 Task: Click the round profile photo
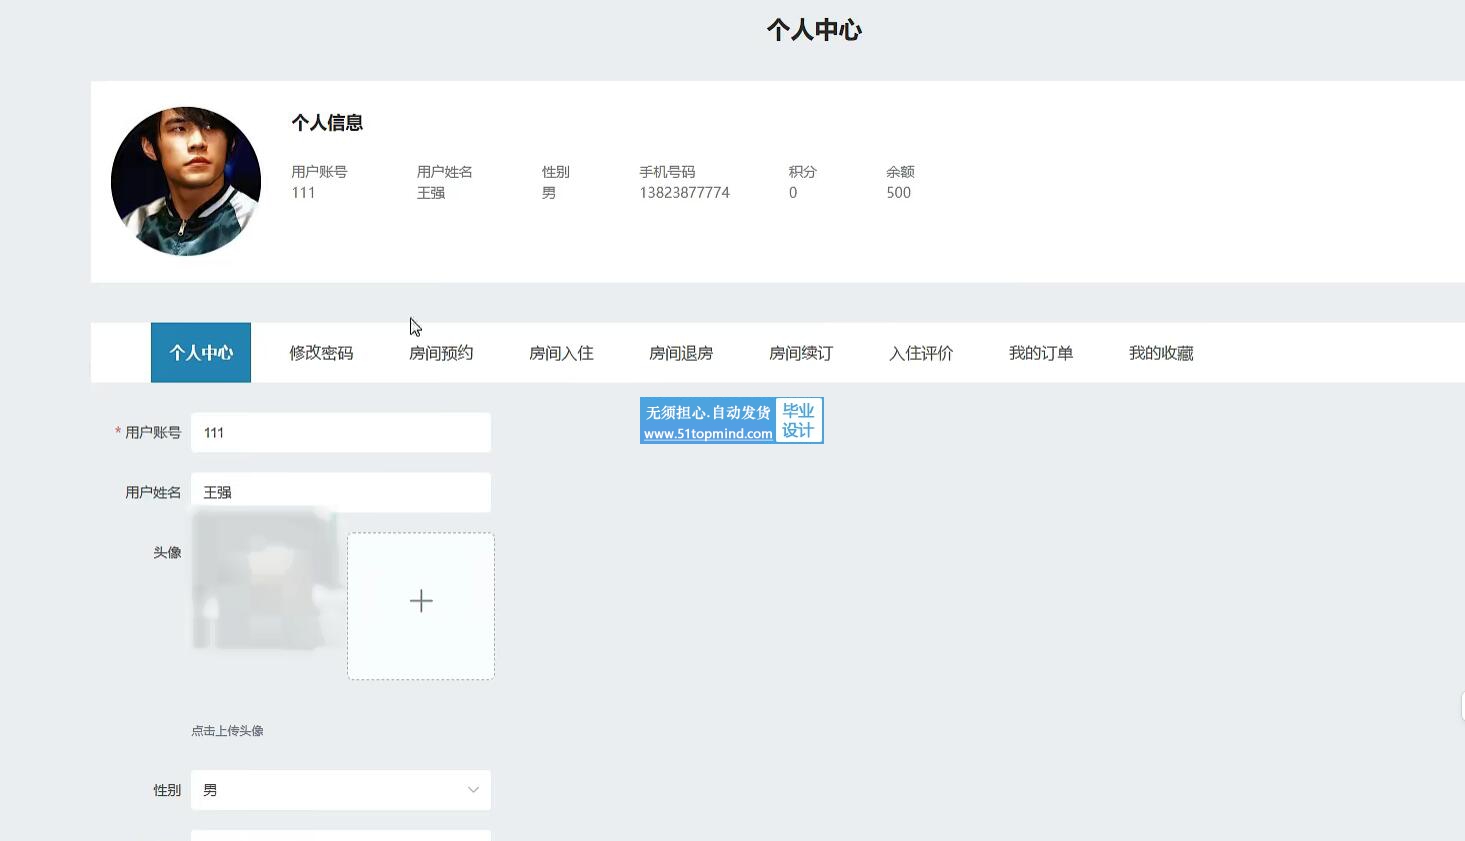[186, 182]
